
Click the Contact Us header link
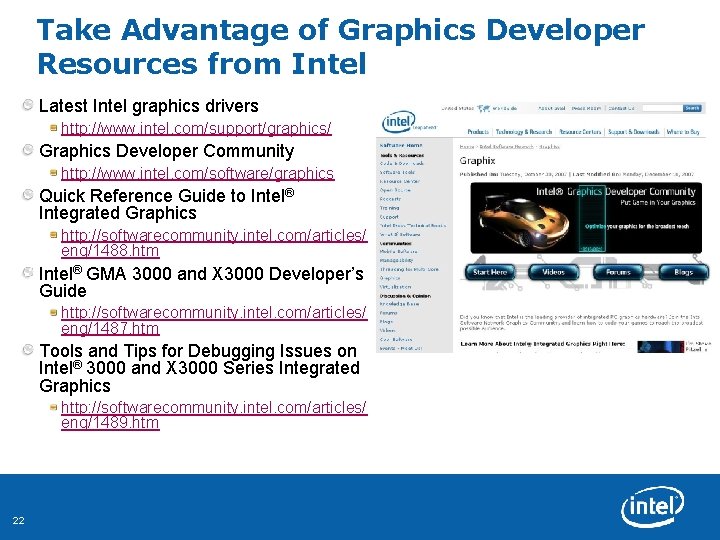pos(621,108)
